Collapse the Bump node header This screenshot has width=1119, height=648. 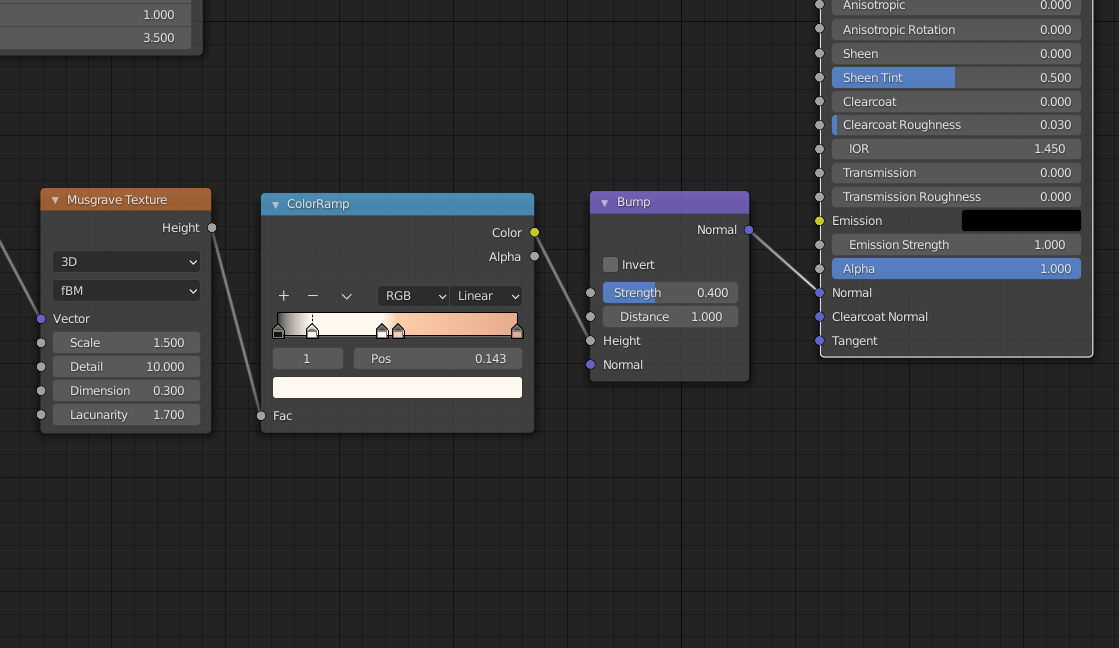tap(602, 202)
